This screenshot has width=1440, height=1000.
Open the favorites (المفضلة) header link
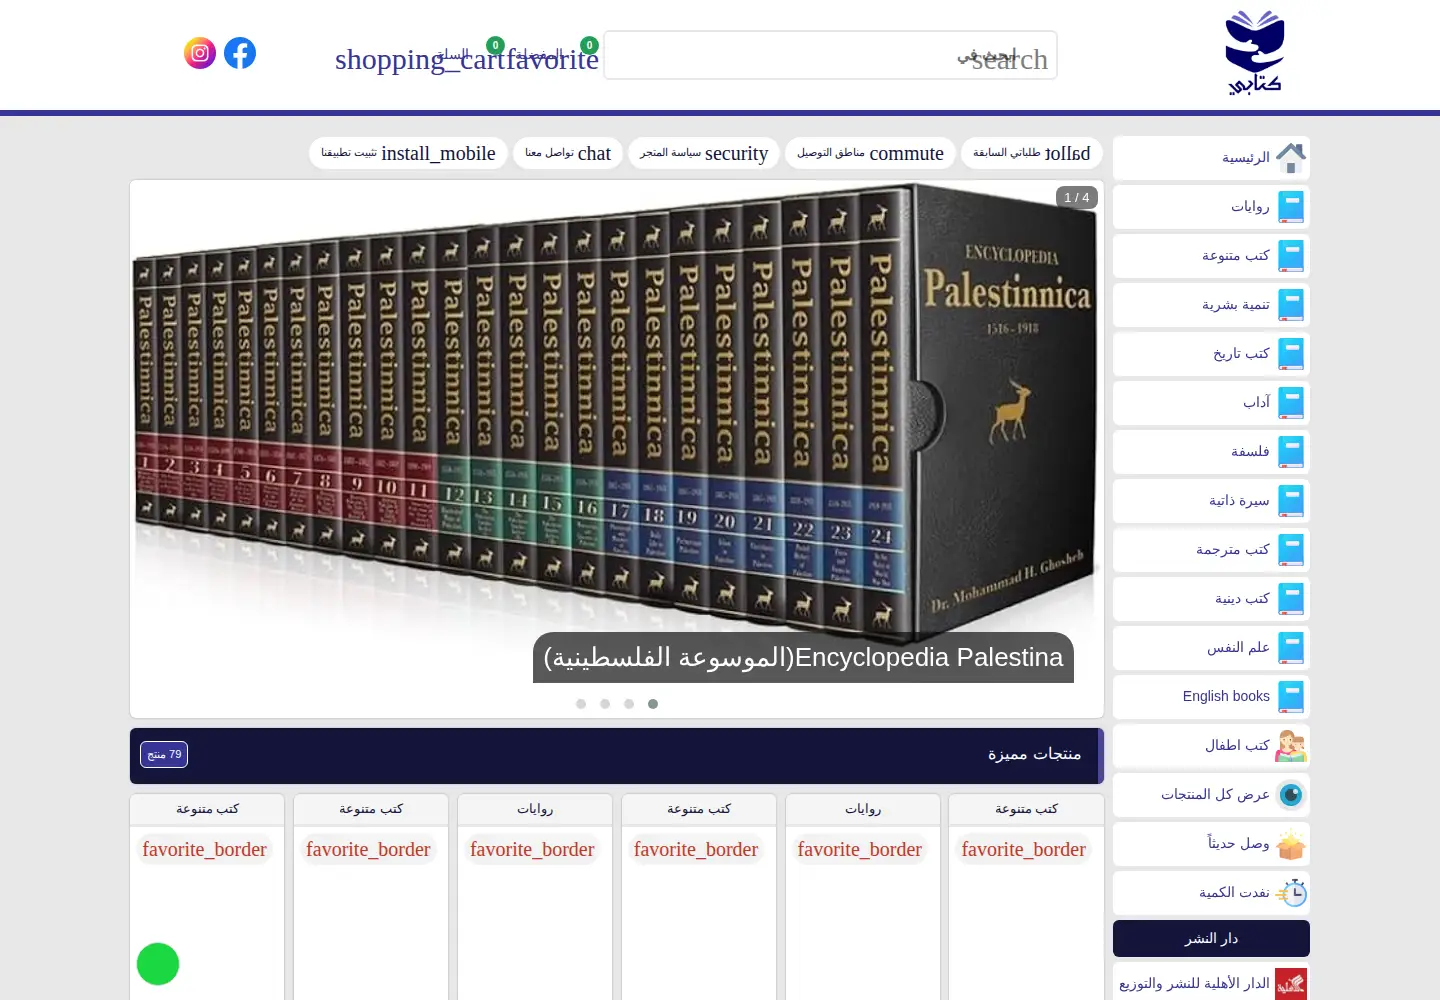point(553,58)
